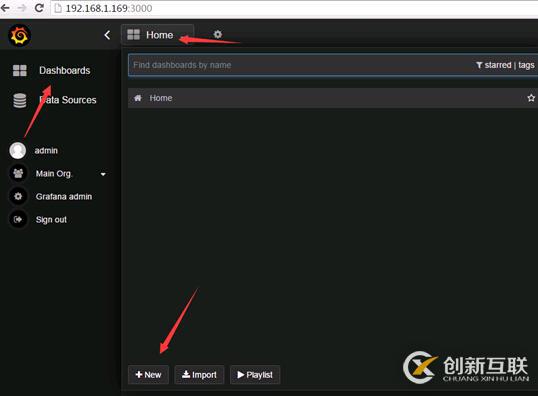The height and width of the screenshot is (396, 538).
Task: Click the Main Org. people icon
Action: coord(18,173)
